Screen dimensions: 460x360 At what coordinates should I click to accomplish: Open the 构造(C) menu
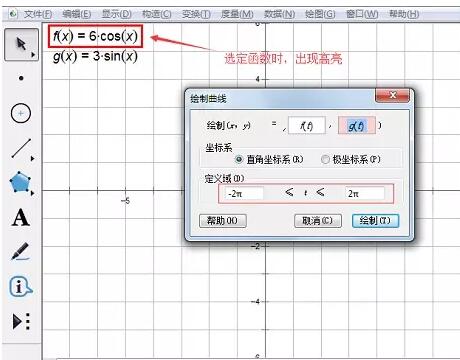click(157, 14)
